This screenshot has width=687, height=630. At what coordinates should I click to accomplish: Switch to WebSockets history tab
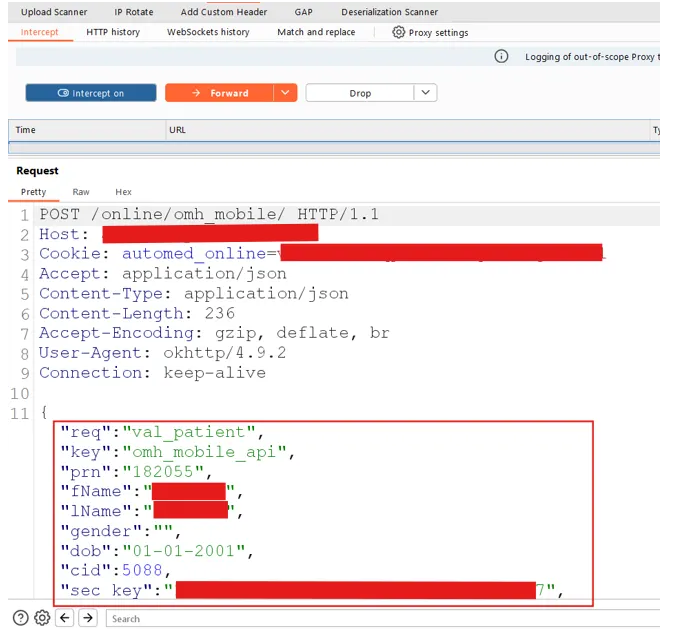(208, 32)
